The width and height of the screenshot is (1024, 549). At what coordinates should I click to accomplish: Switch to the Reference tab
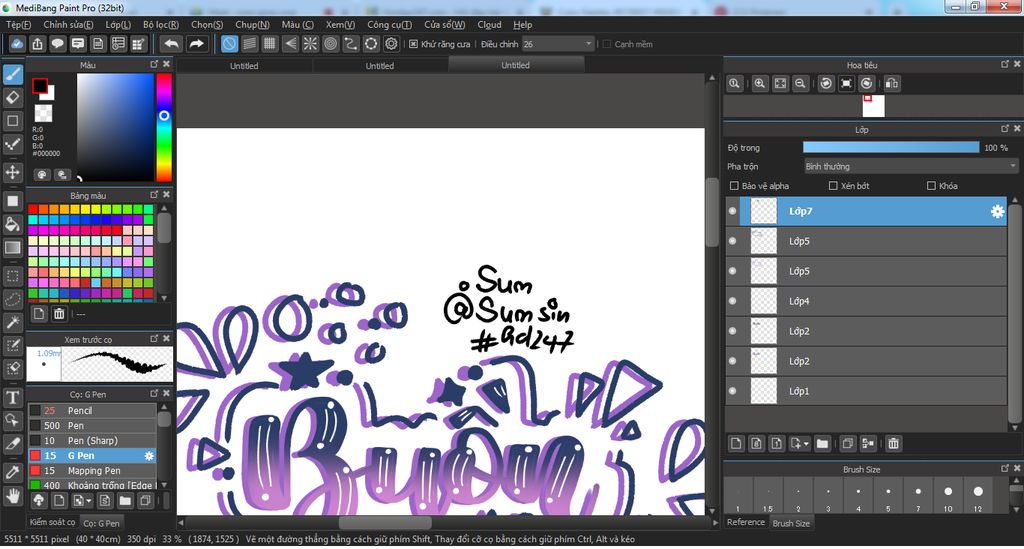(x=746, y=522)
